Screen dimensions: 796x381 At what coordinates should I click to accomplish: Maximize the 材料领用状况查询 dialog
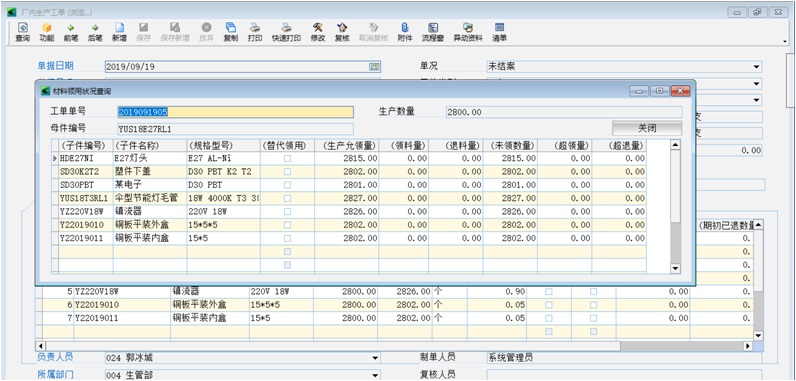659,91
